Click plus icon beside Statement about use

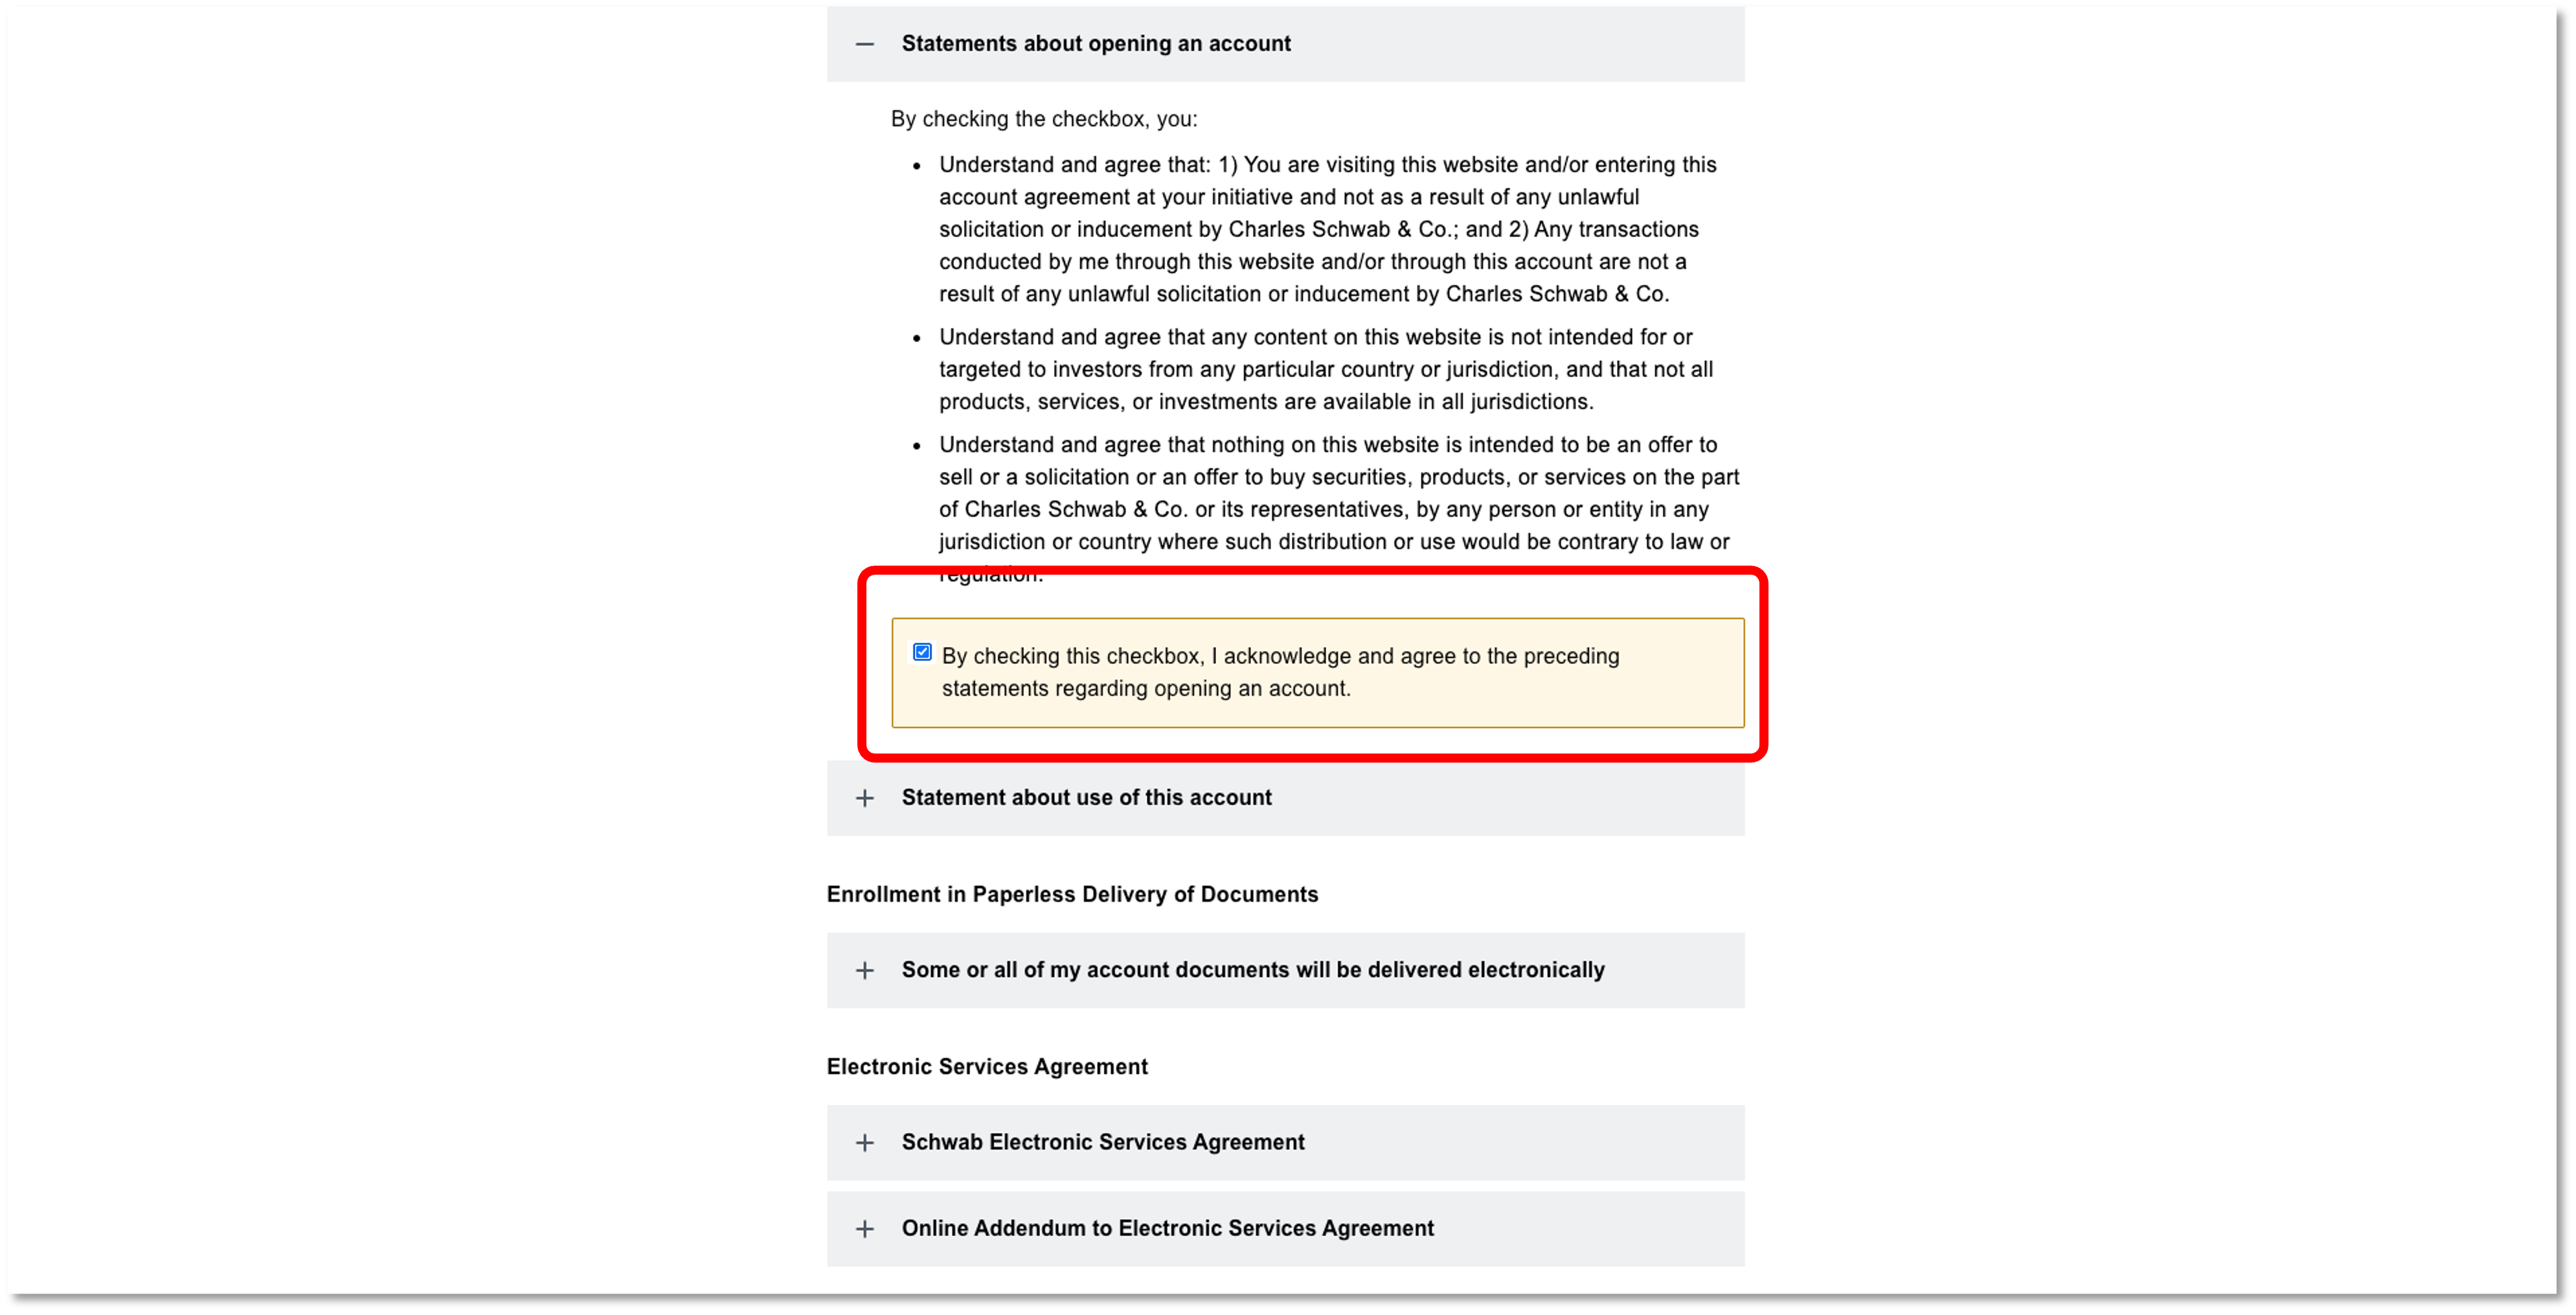(x=865, y=798)
